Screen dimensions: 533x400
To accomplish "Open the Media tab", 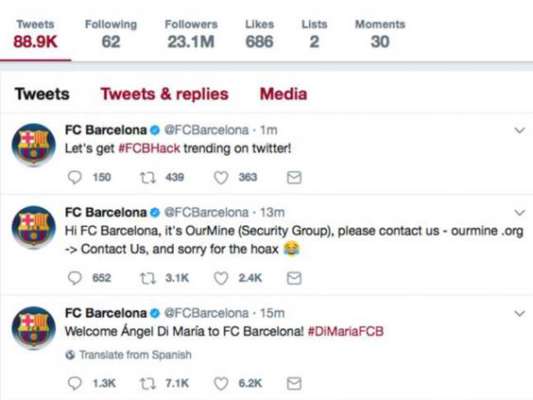I will [283, 94].
